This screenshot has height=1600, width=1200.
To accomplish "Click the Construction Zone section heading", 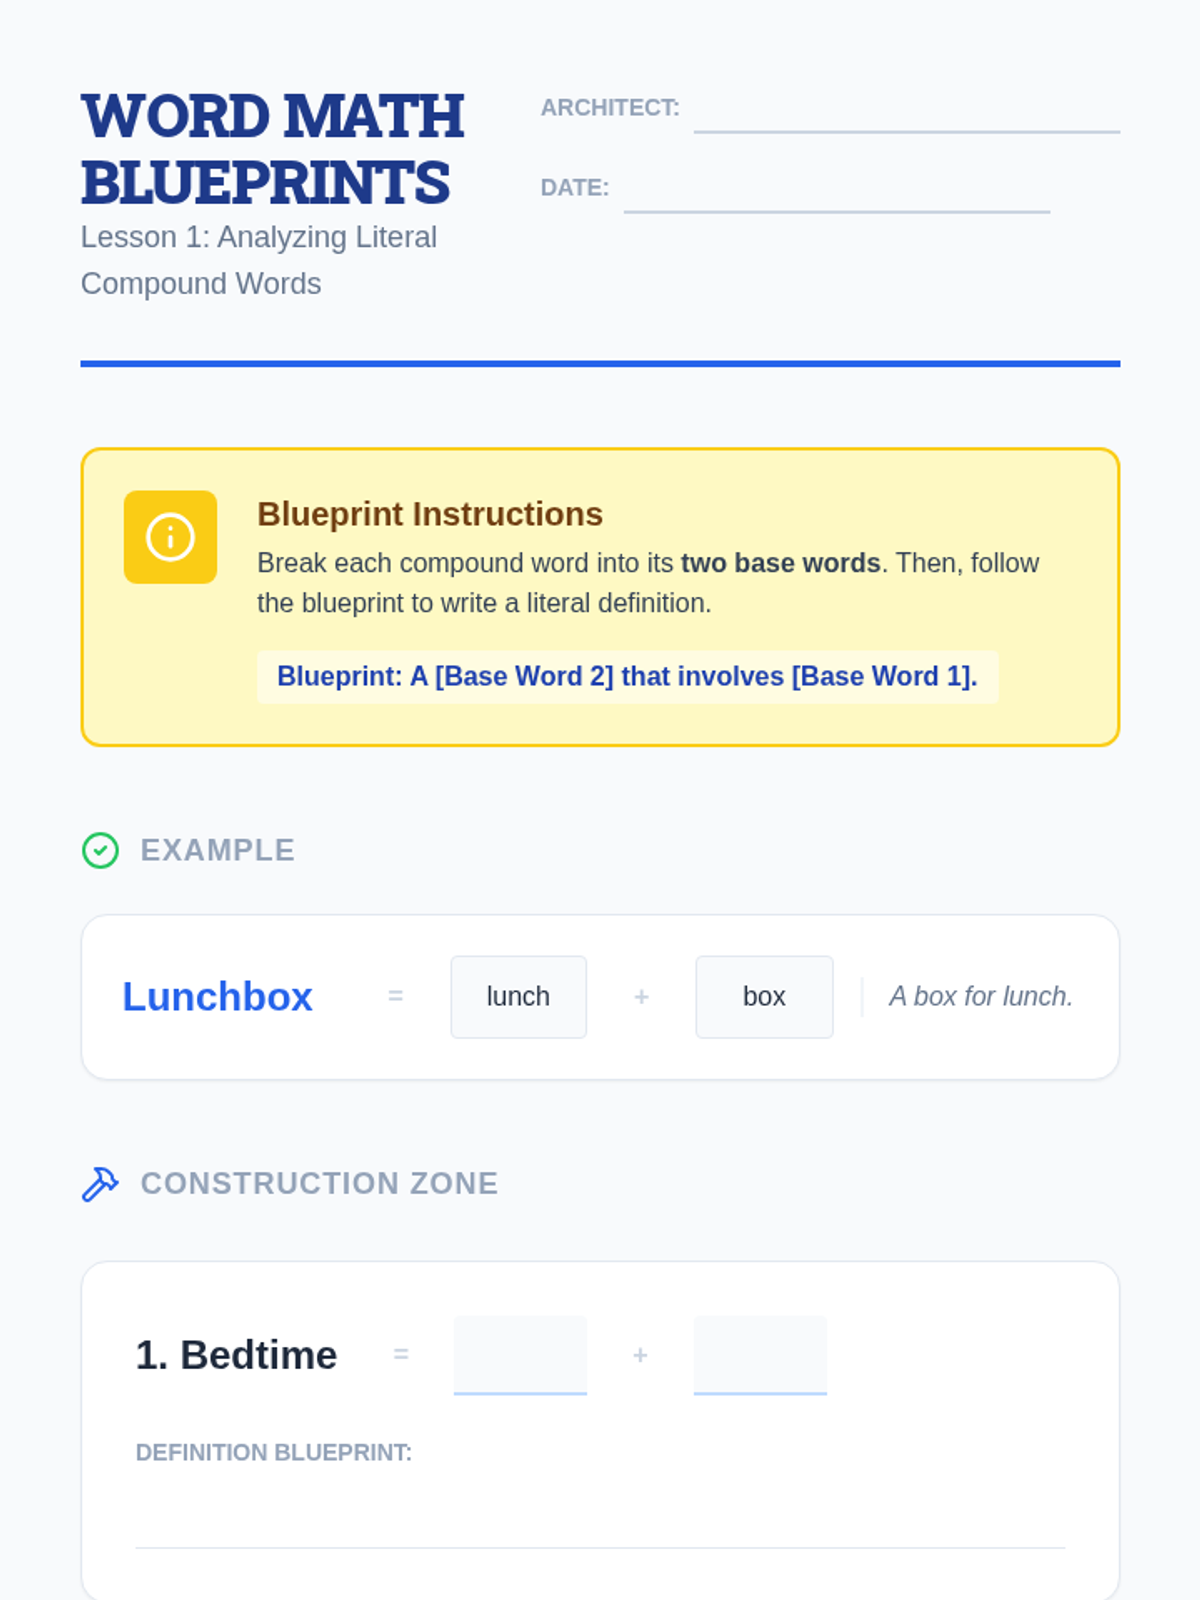I will [x=319, y=1184].
